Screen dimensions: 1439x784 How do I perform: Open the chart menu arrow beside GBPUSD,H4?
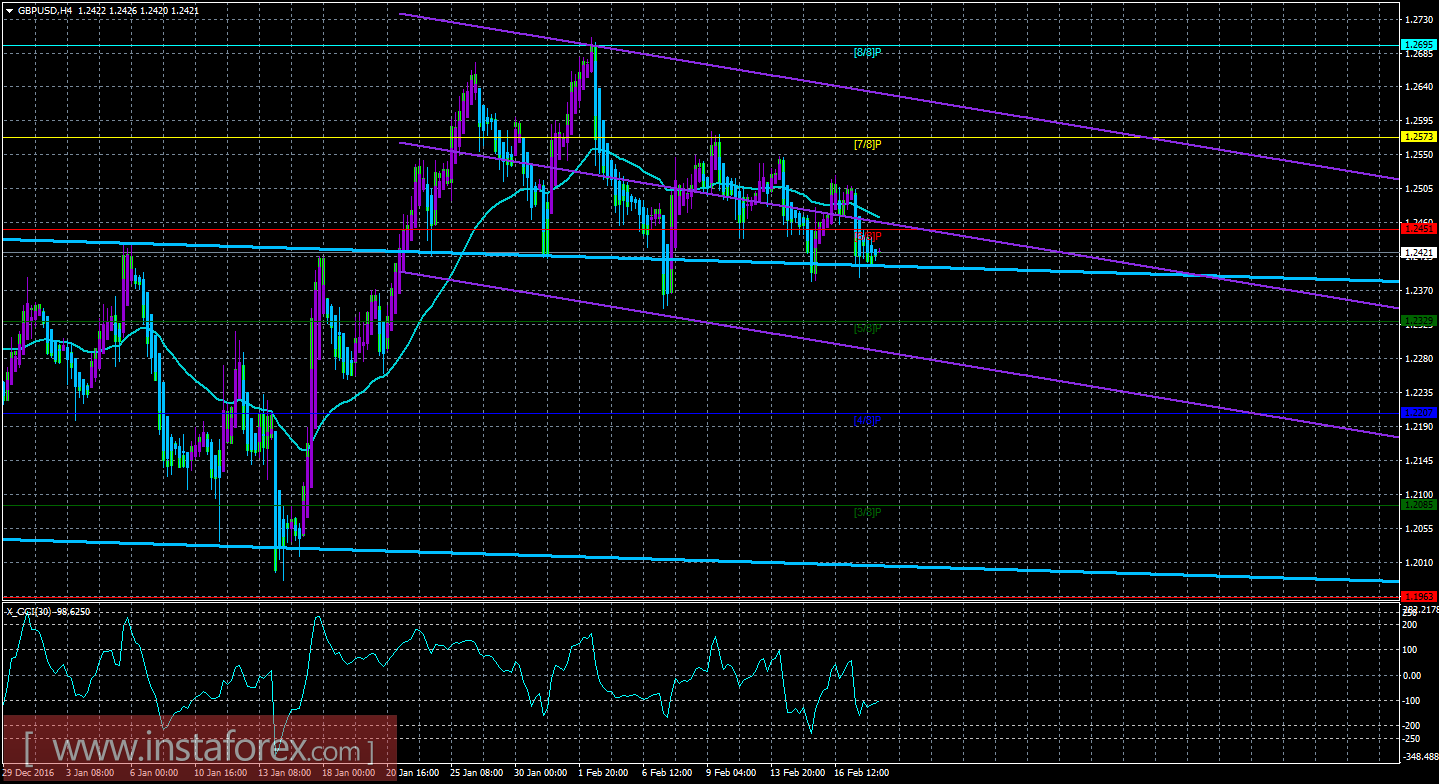click(x=9, y=9)
